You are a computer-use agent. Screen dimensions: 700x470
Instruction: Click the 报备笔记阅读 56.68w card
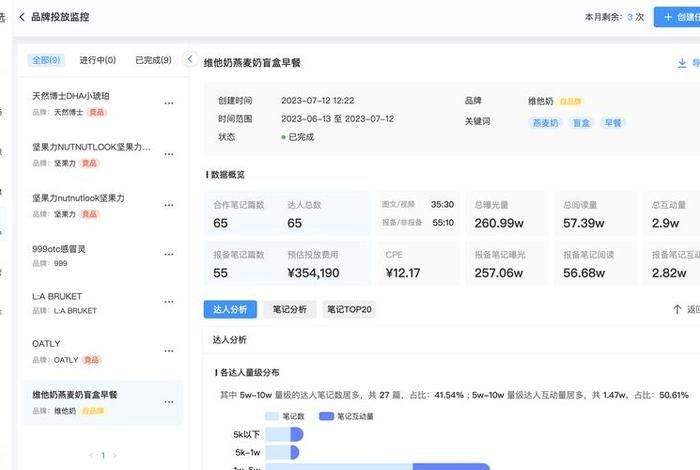tap(595, 263)
